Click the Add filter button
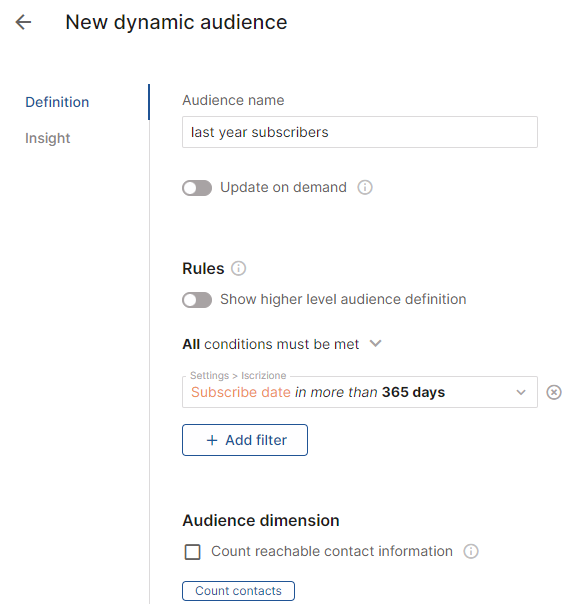 tap(245, 440)
